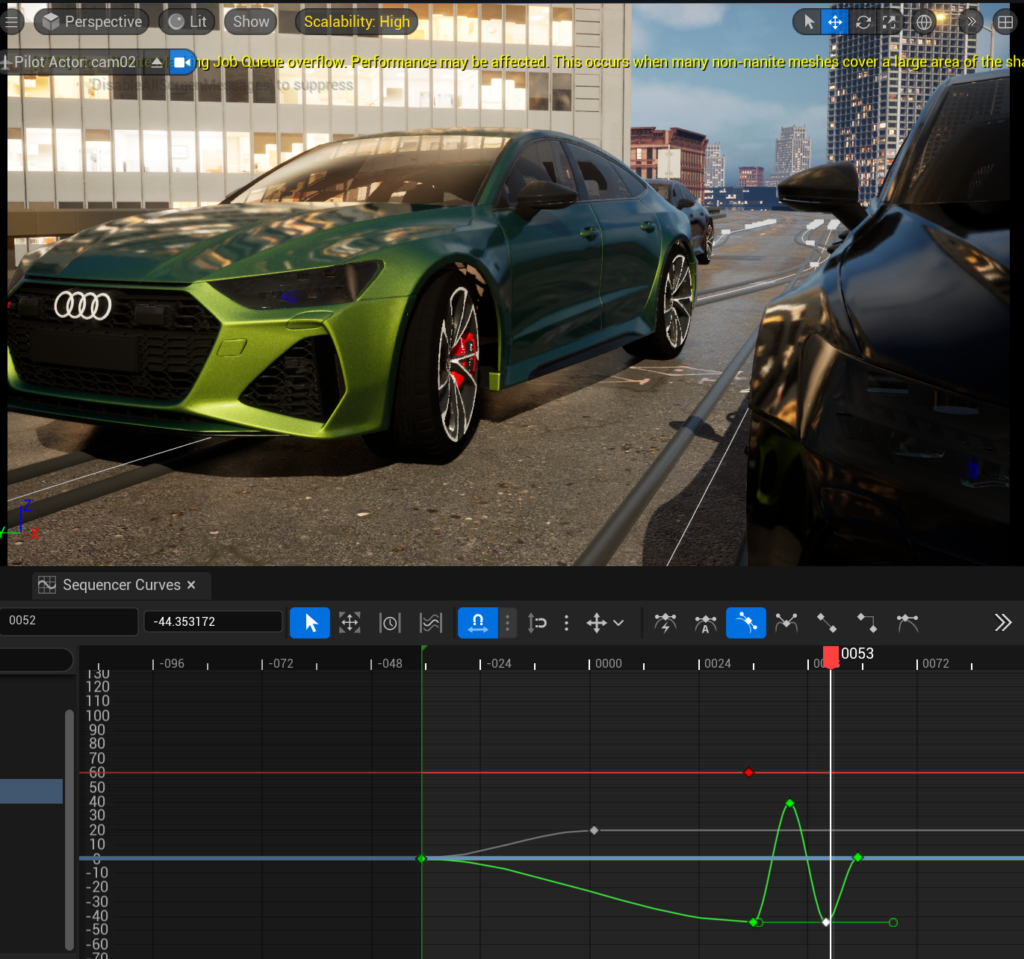Image resolution: width=1024 pixels, height=959 pixels.
Task: Open the viewport layout grid button
Action: 1005,22
